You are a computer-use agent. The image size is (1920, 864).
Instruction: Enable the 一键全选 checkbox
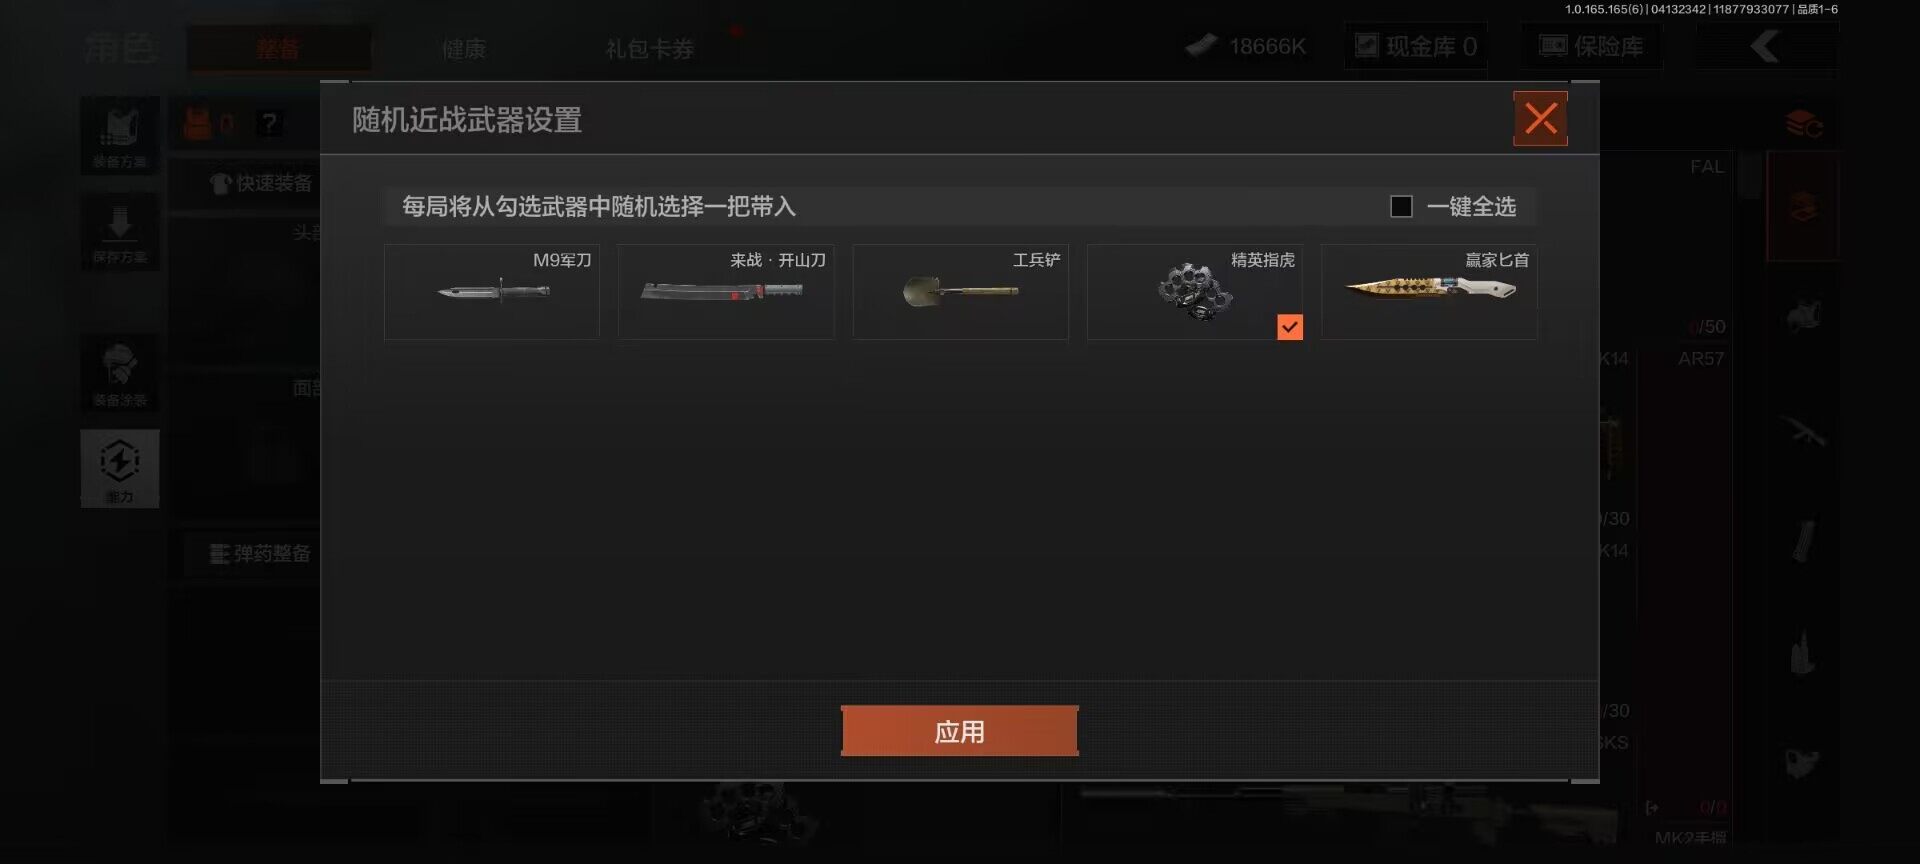(1401, 206)
